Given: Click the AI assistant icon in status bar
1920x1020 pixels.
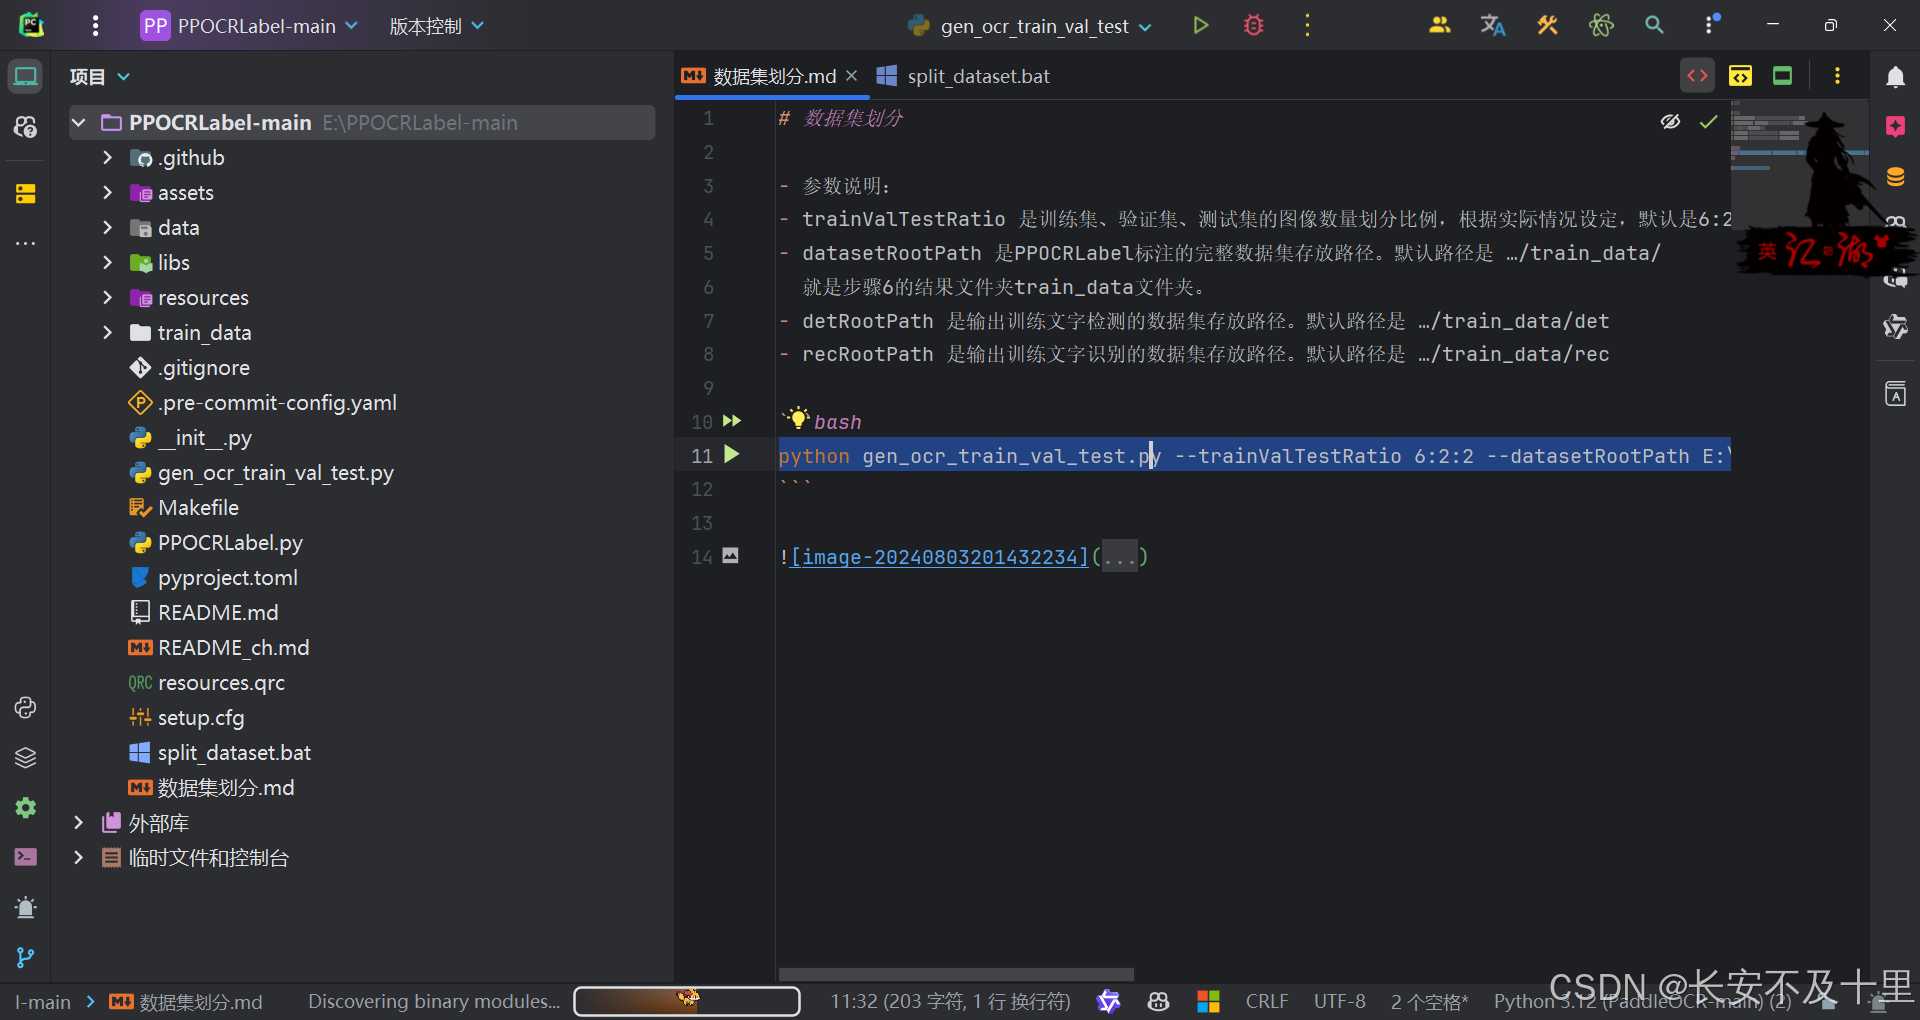Looking at the screenshot, I should coord(1108,1001).
